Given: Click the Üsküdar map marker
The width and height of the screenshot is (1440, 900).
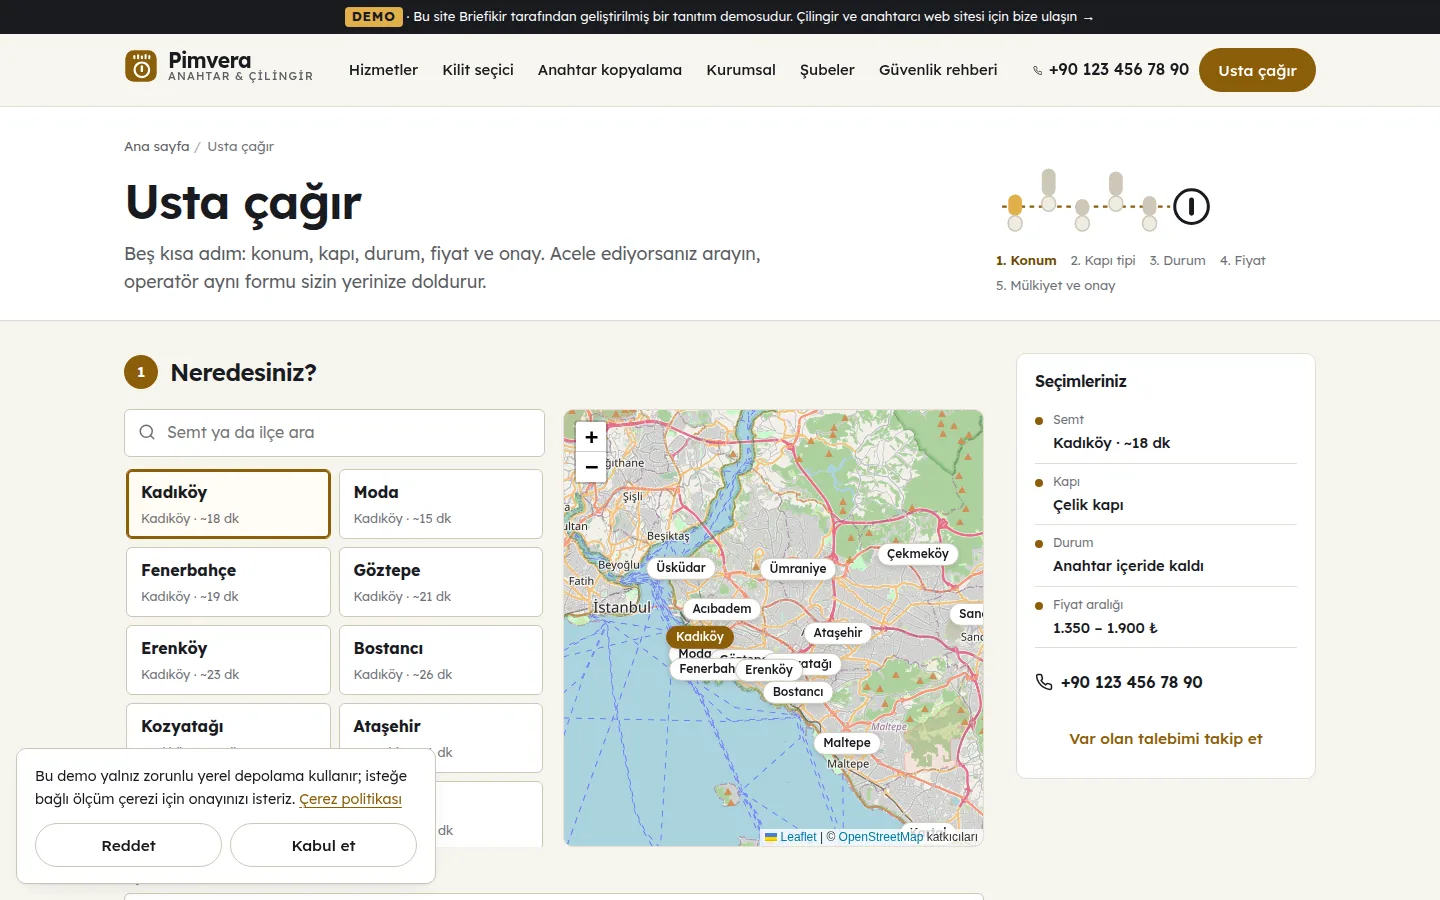Looking at the screenshot, I should [x=681, y=567].
